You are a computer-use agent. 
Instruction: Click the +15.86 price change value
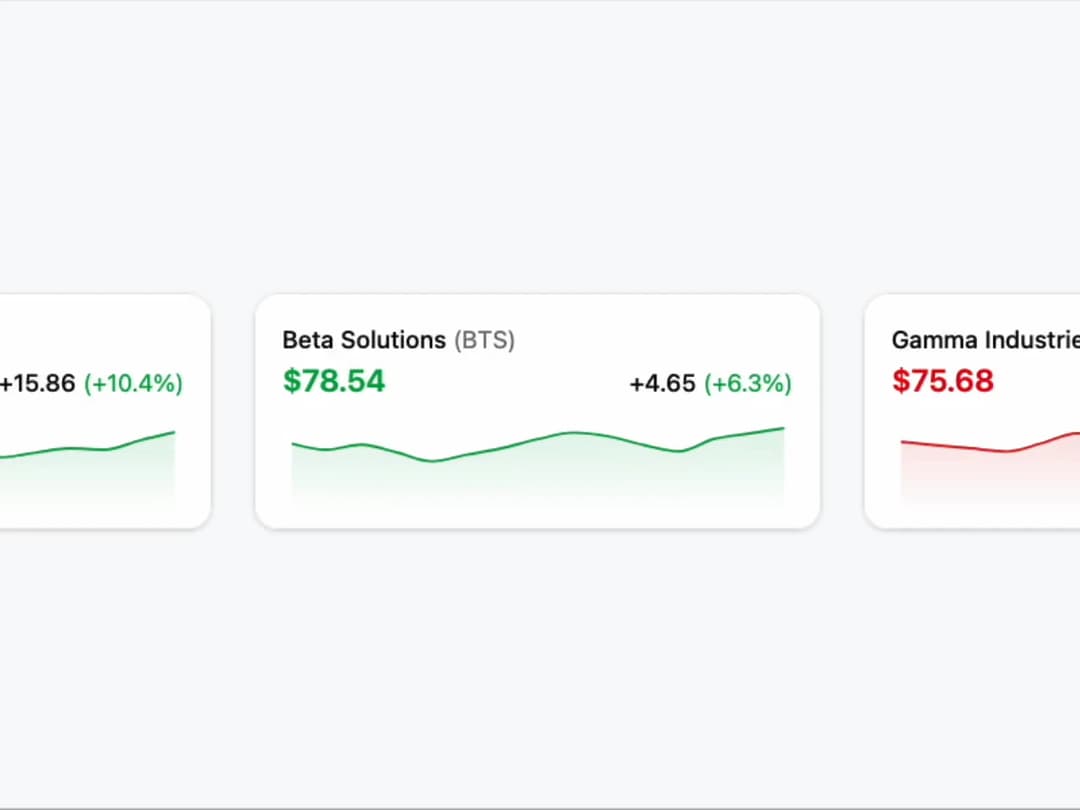pos(37,383)
